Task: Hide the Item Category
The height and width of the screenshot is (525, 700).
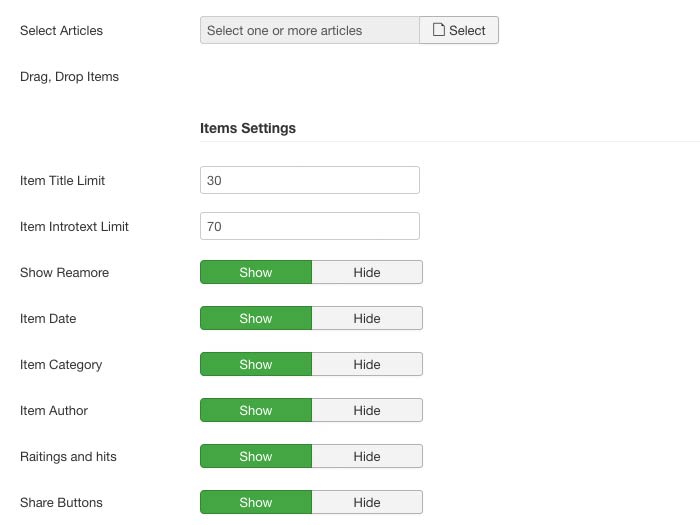Action: (x=367, y=364)
